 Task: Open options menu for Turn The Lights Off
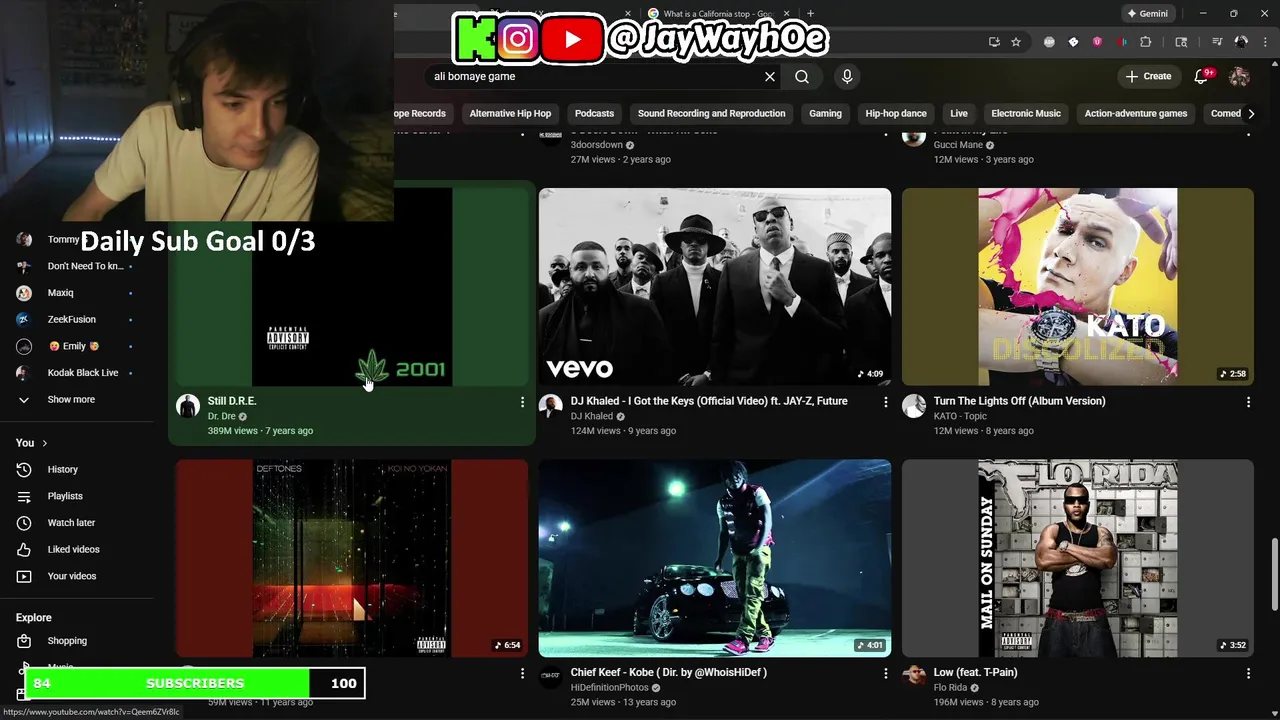(1248, 402)
